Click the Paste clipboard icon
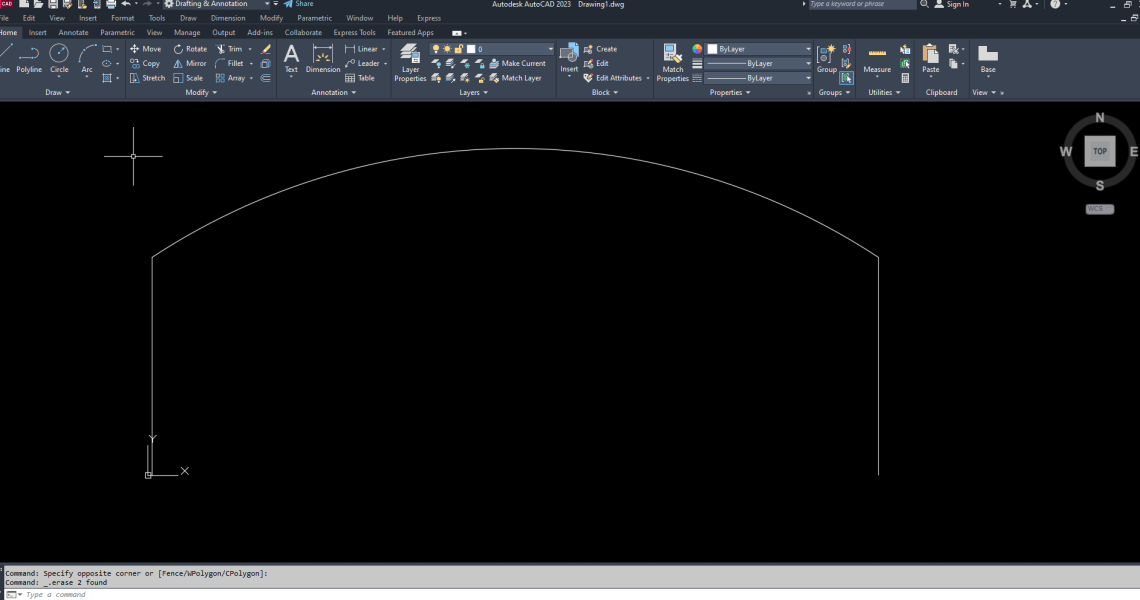Screen dimensions: 1140x600 931,58
